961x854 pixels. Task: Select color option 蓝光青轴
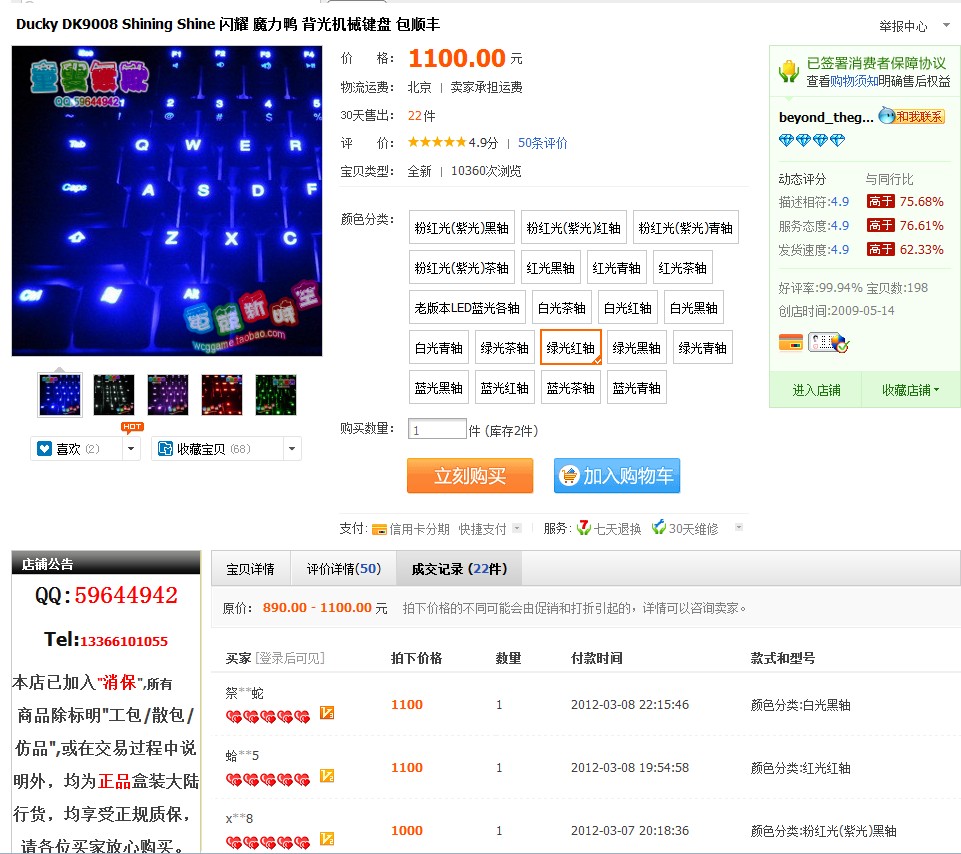click(x=637, y=387)
